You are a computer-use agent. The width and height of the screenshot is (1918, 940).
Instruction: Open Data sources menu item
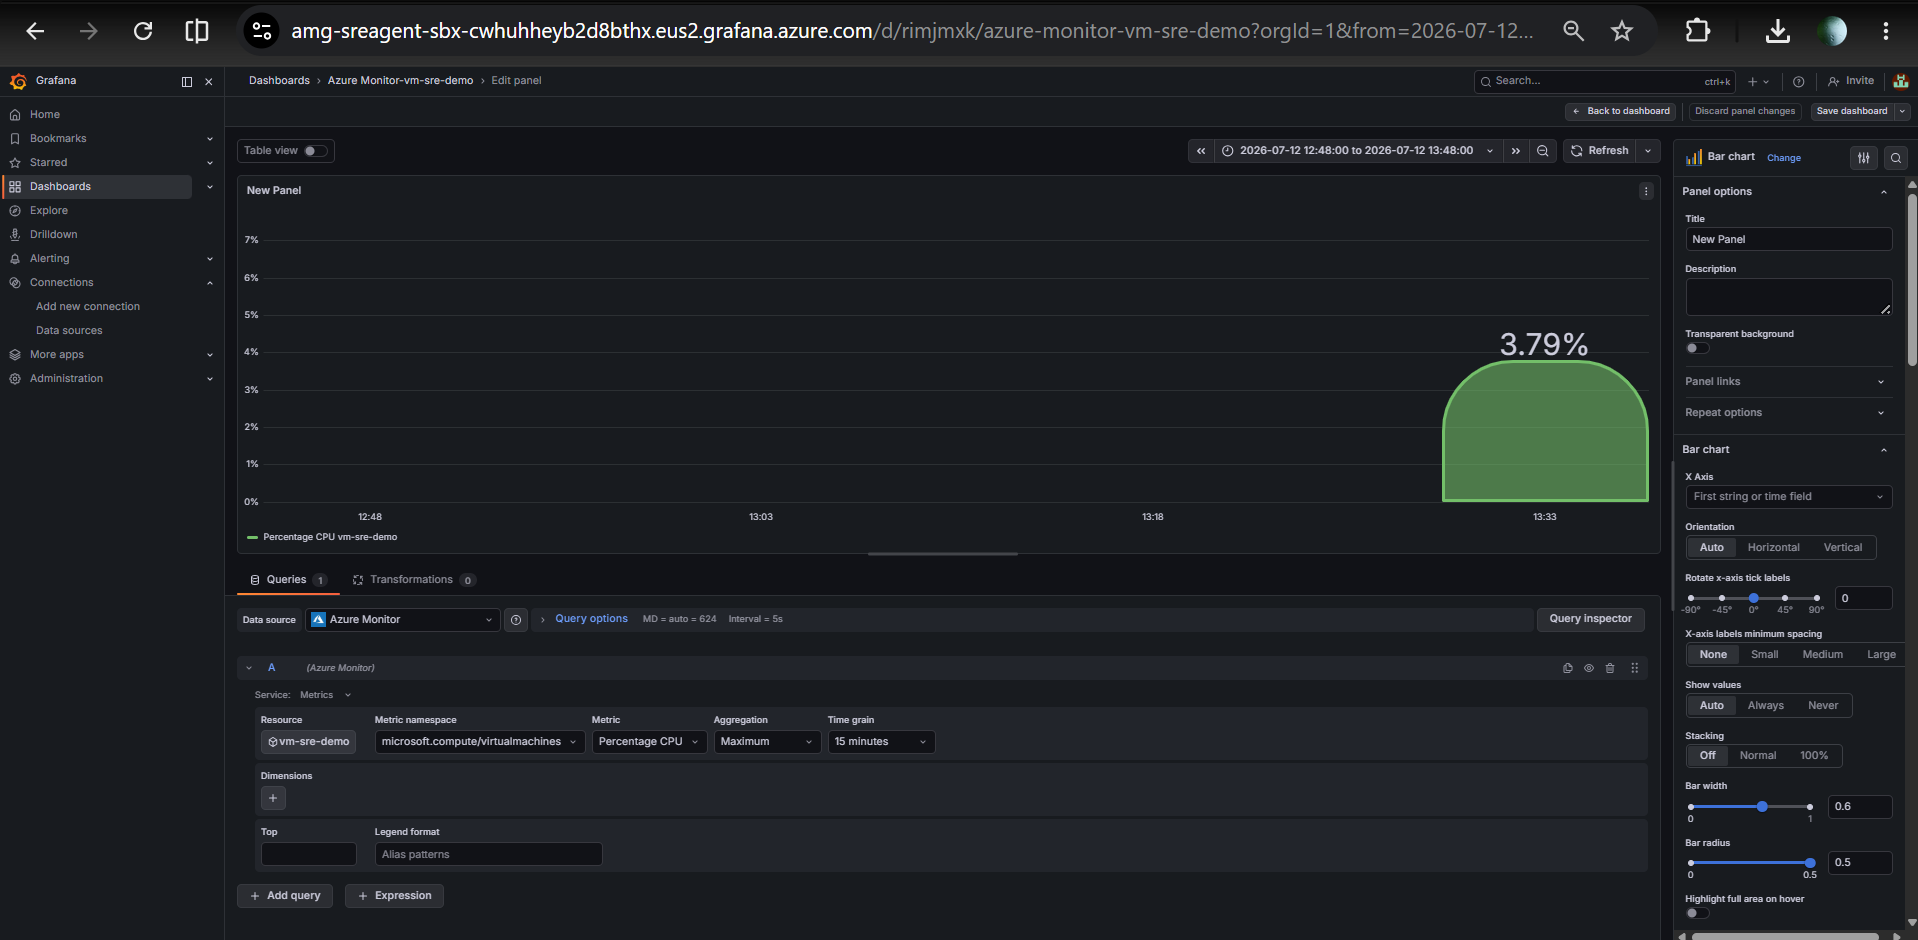click(x=69, y=331)
